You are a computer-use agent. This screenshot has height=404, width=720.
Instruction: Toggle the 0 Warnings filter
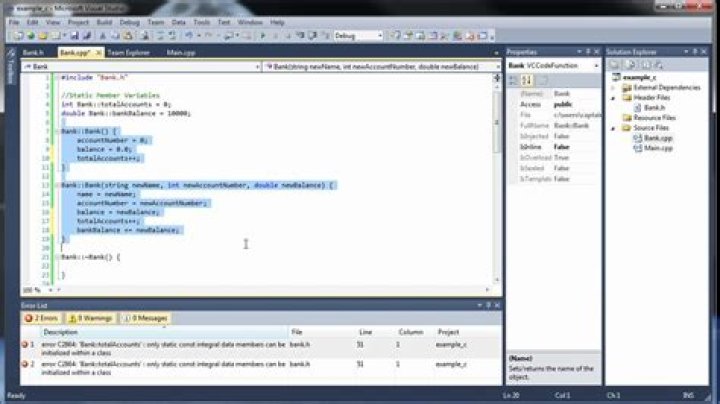pyautogui.click(x=95, y=318)
